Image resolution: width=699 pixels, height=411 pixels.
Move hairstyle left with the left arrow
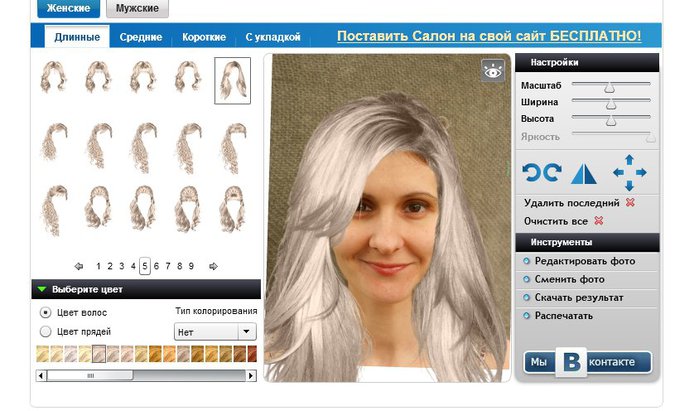pyautogui.click(x=618, y=173)
